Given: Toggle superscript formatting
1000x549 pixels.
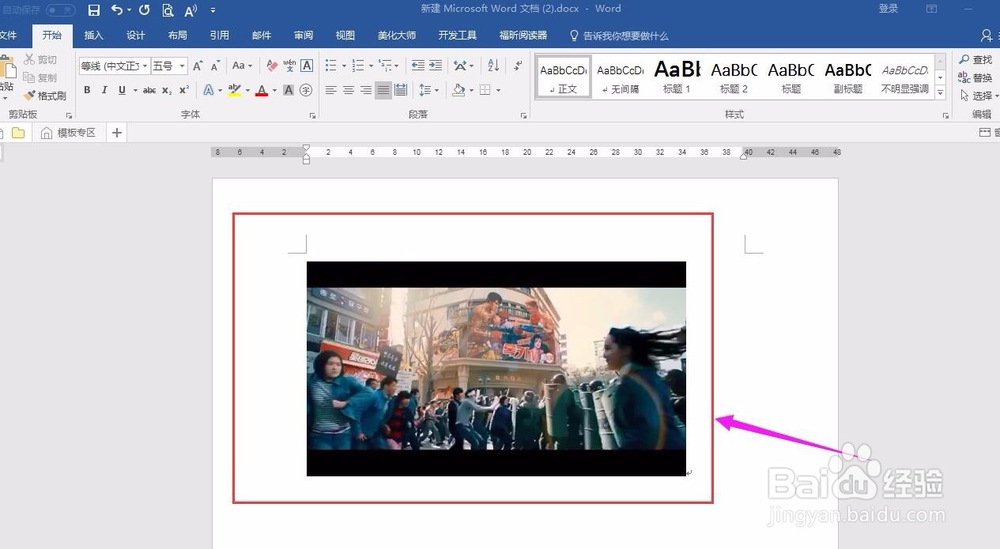Looking at the screenshot, I should point(184,91).
